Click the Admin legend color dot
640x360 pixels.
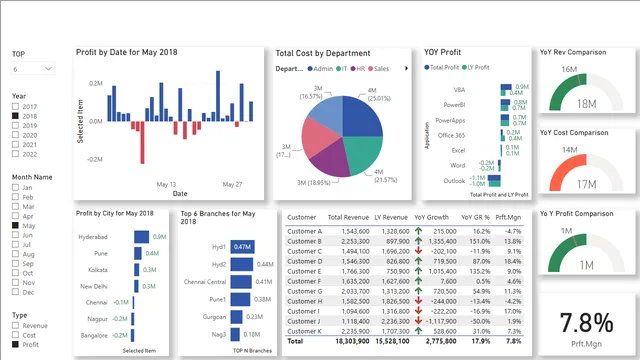point(310,69)
